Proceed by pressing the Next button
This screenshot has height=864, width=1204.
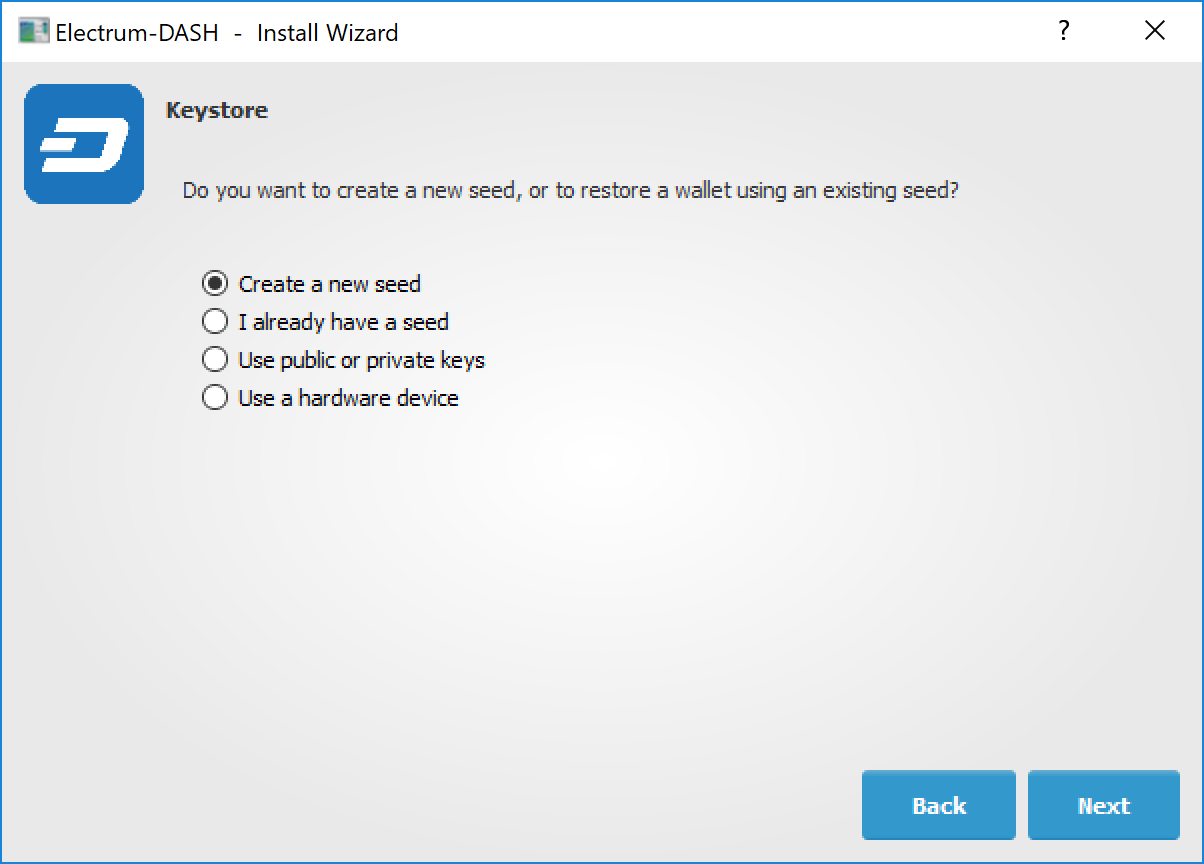coord(1103,805)
